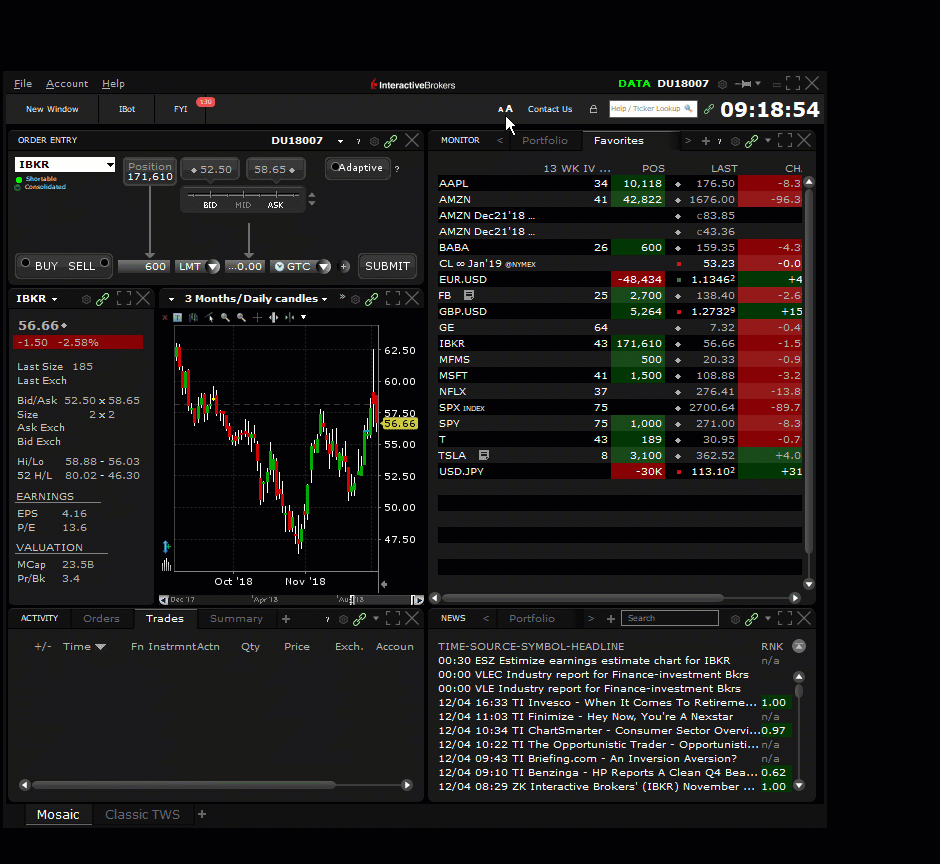Image resolution: width=940 pixels, height=864 pixels.
Task: Open the IBKR quote panel settings gear
Action: tap(86, 299)
